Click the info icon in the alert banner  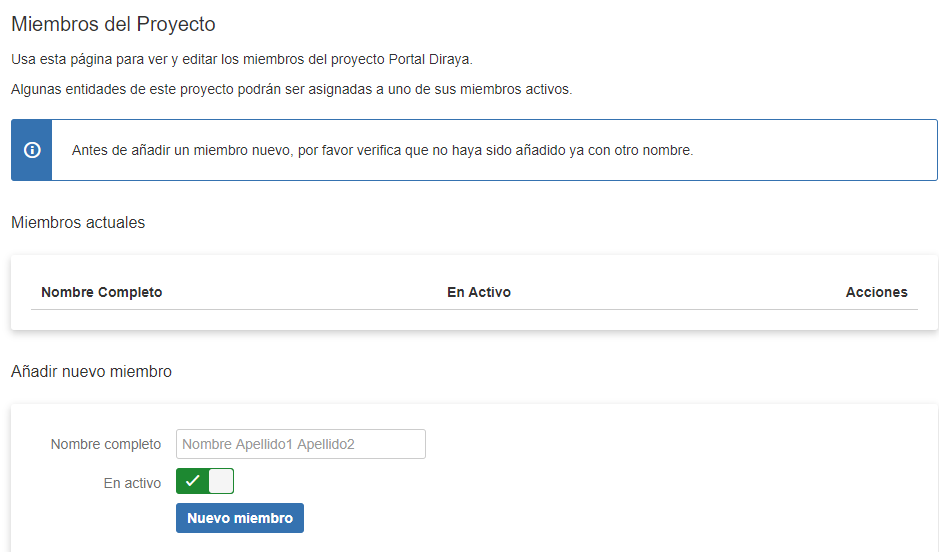click(x=32, y=150)
